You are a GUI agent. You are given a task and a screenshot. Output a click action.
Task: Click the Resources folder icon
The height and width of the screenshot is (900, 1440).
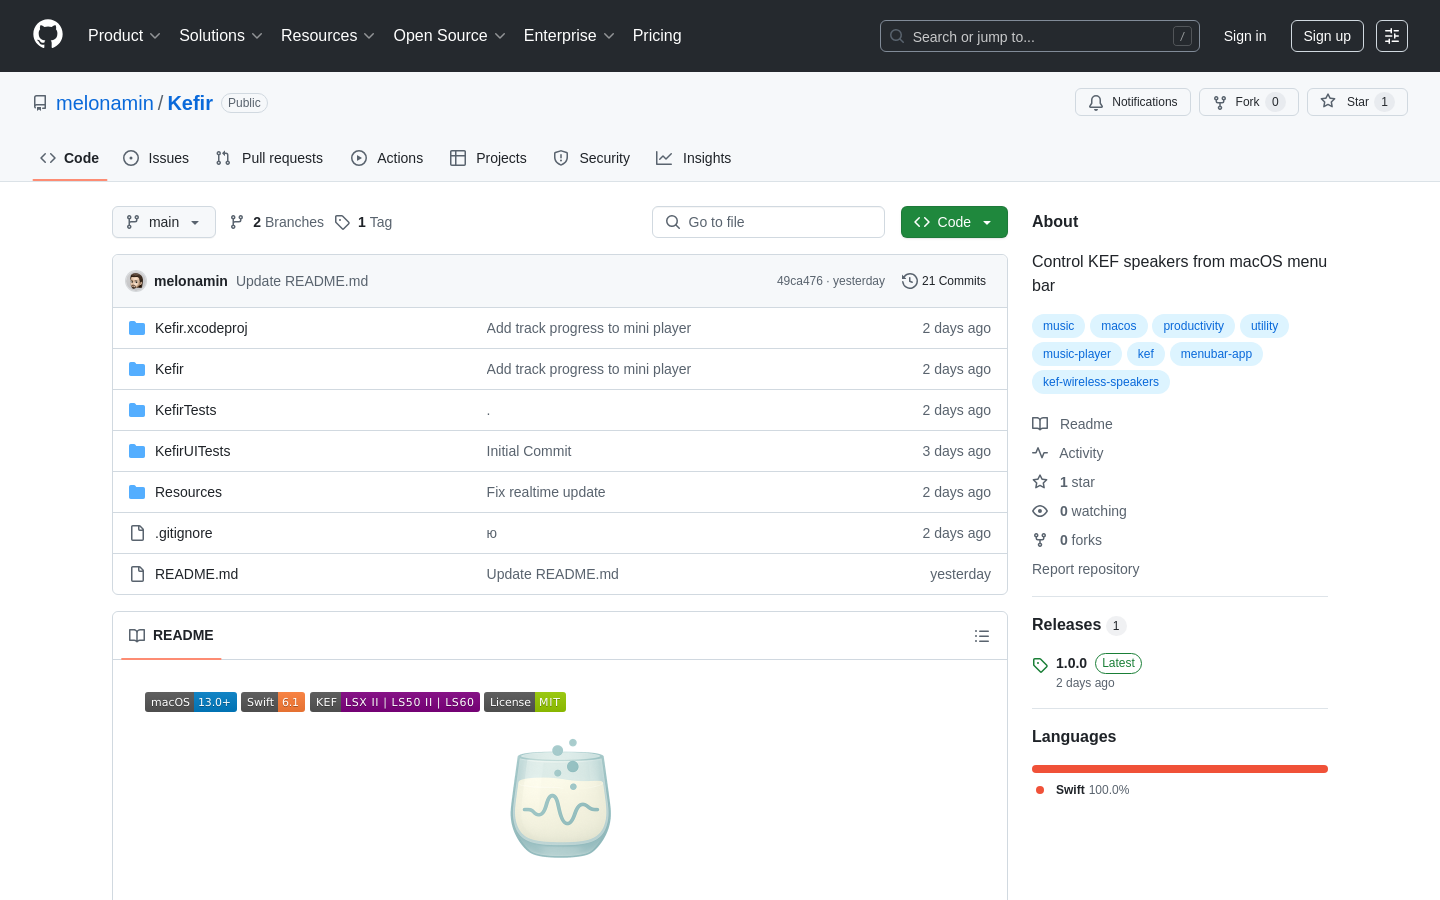tap(137, 492)
